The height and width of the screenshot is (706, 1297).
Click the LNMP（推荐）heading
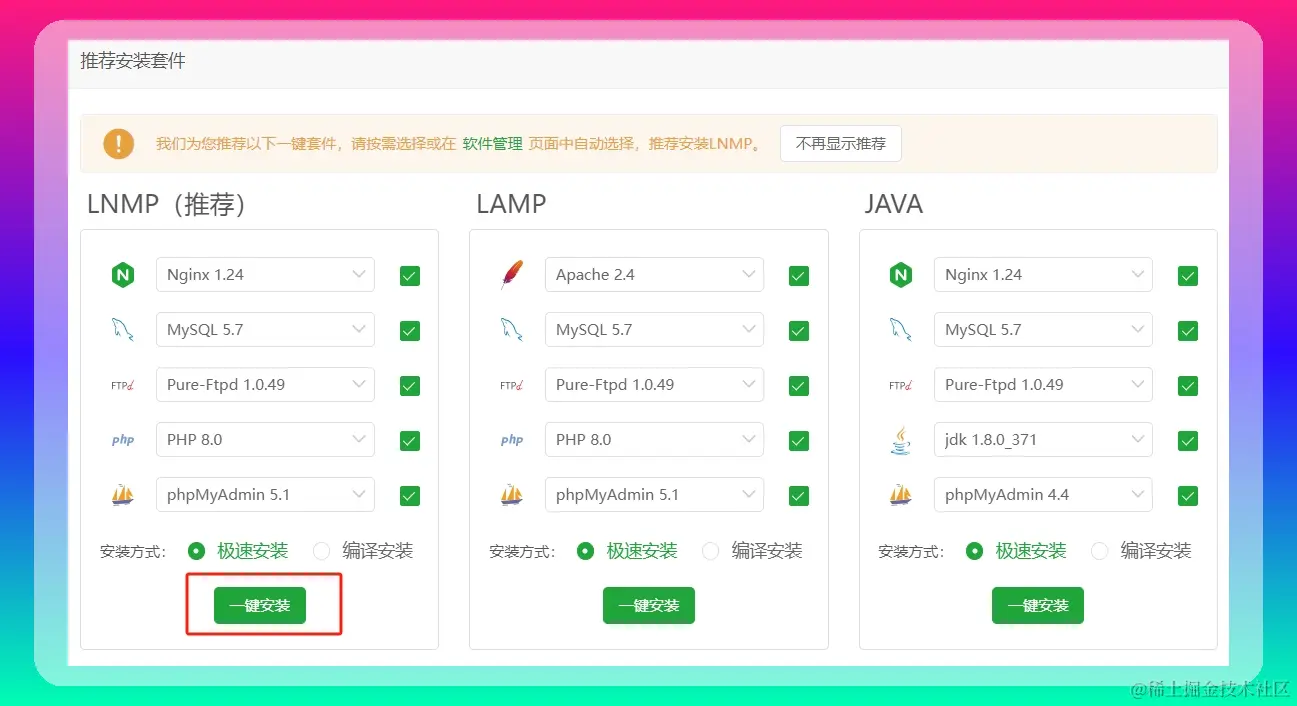click(167, 204)
